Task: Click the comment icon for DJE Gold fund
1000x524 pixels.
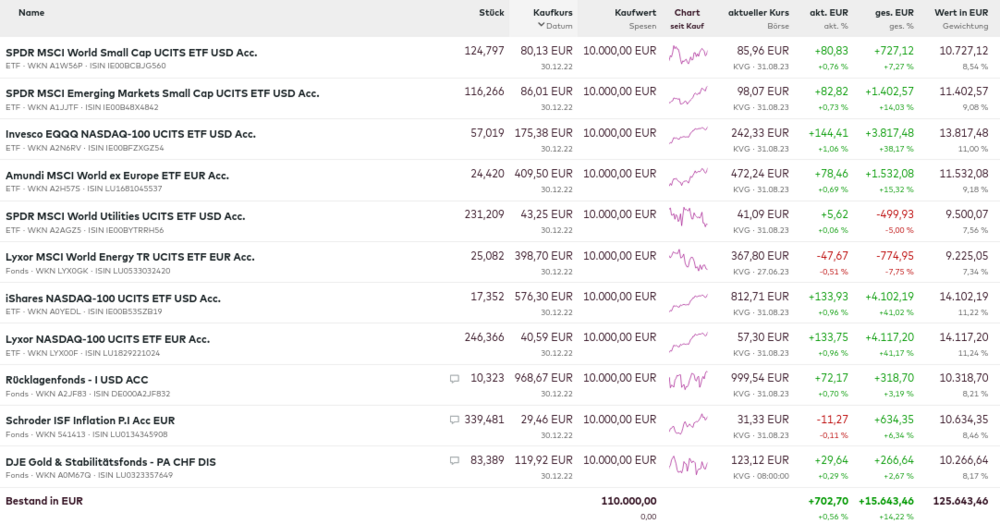Action: tap(455, 461)
